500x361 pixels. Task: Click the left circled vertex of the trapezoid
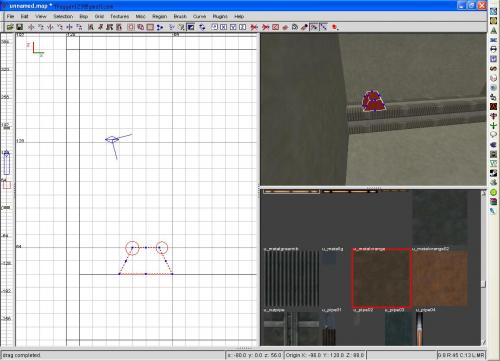click(x=132, y=248)
